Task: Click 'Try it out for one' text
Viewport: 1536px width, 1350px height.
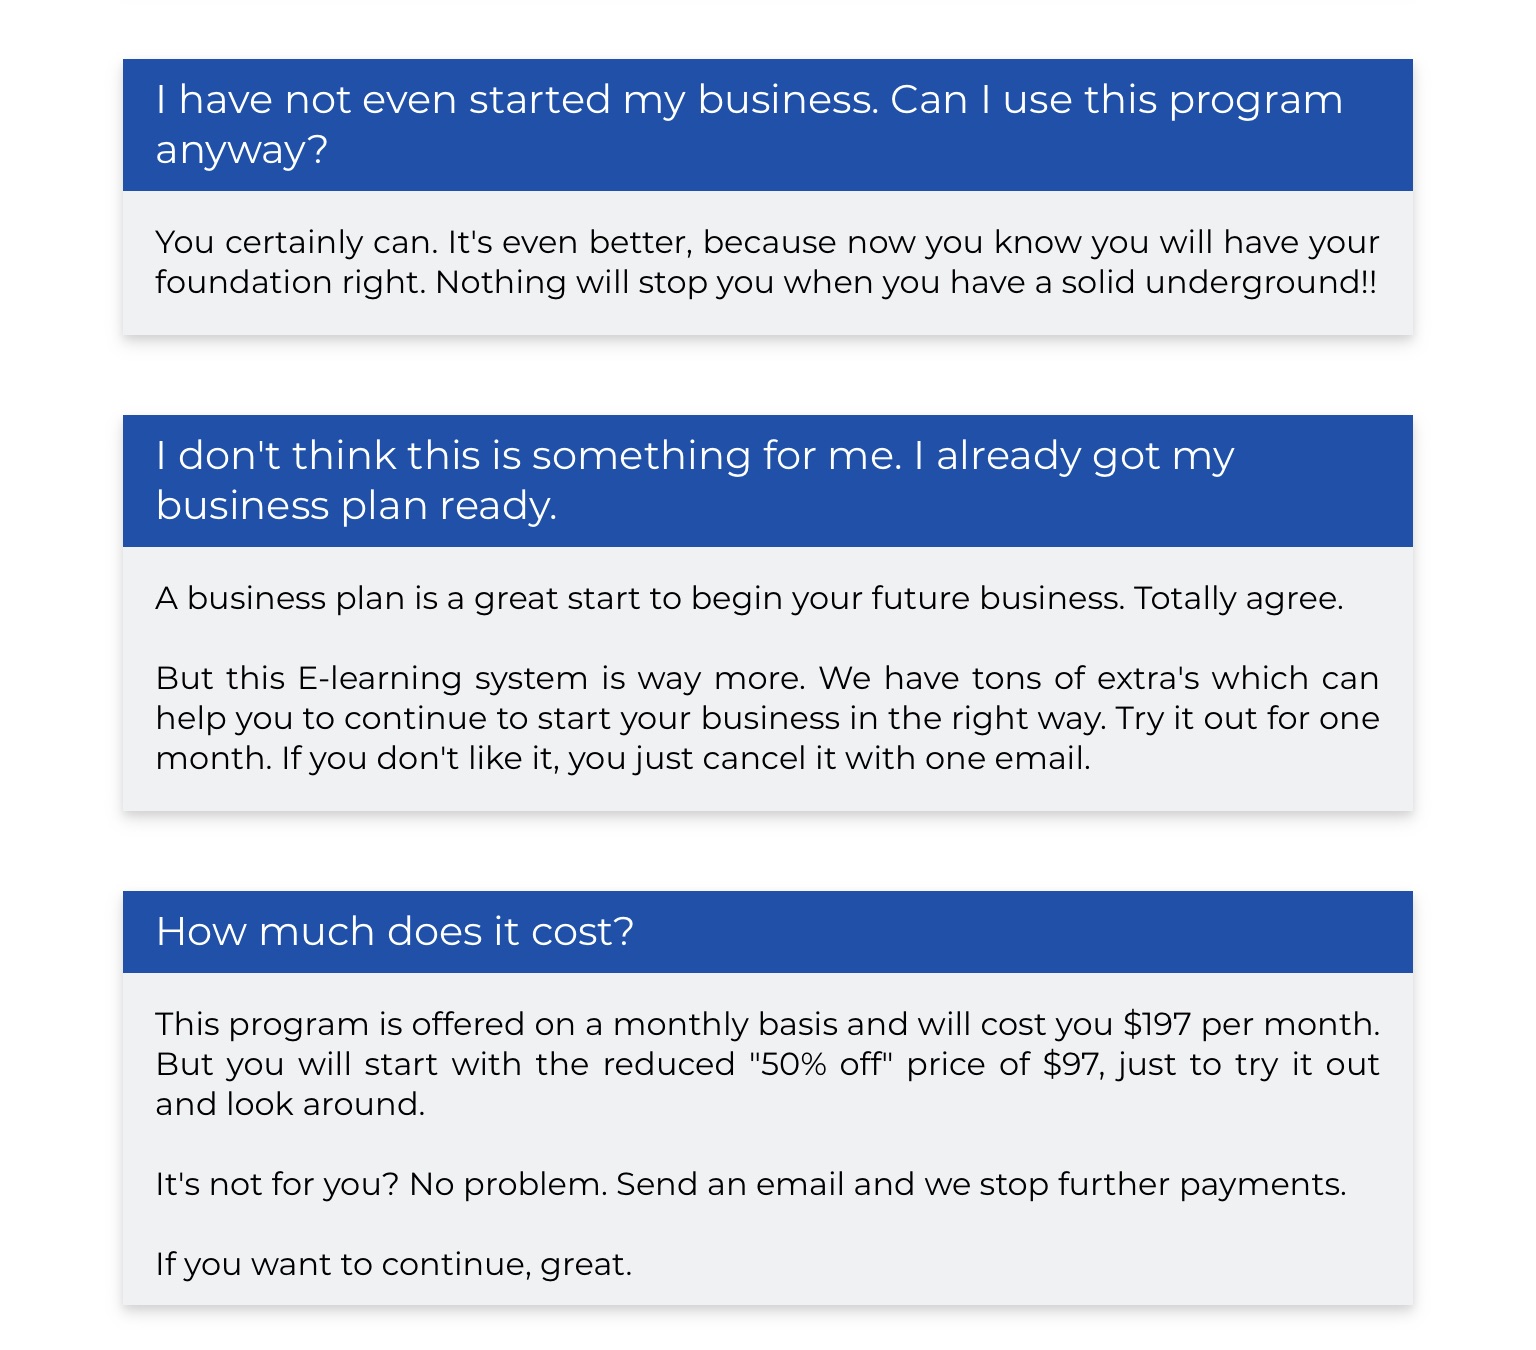Action: (x=1248, y=718)
